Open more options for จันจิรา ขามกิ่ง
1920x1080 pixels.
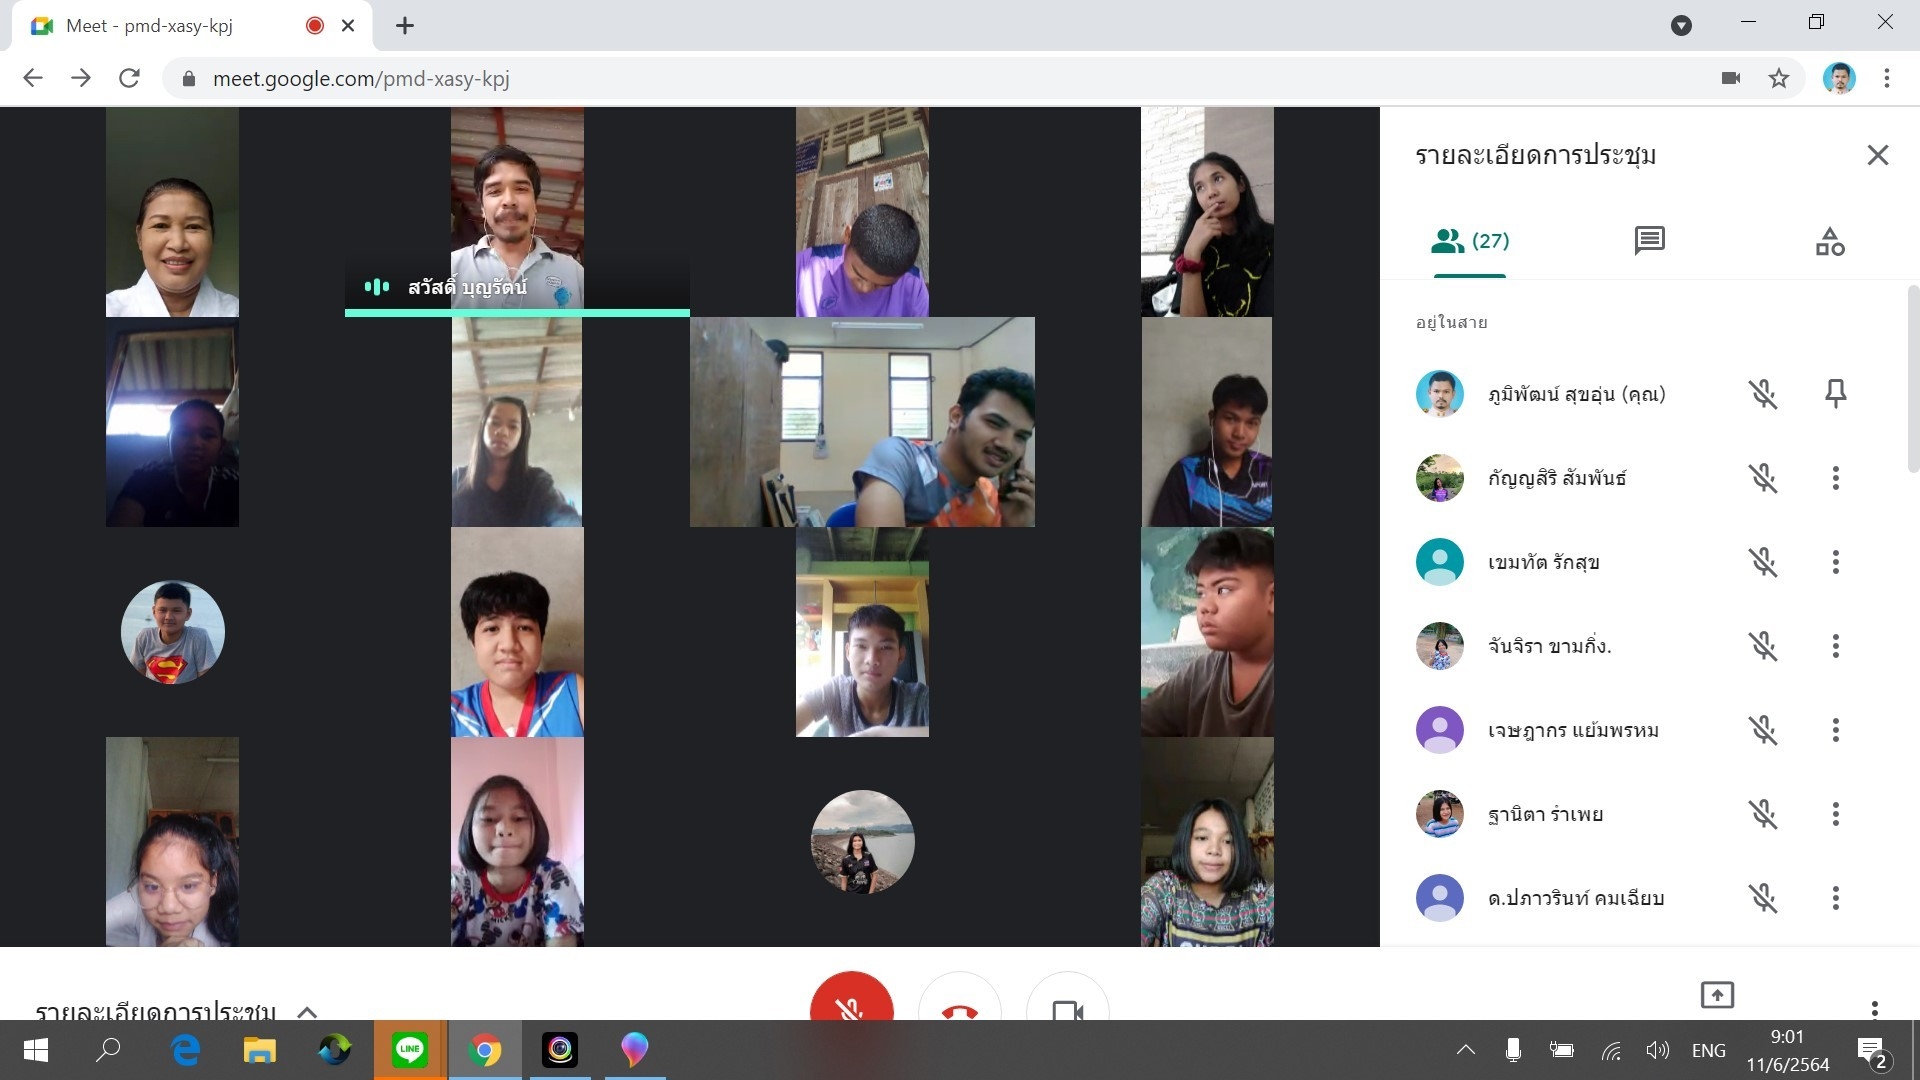(x=1835, y=646)
